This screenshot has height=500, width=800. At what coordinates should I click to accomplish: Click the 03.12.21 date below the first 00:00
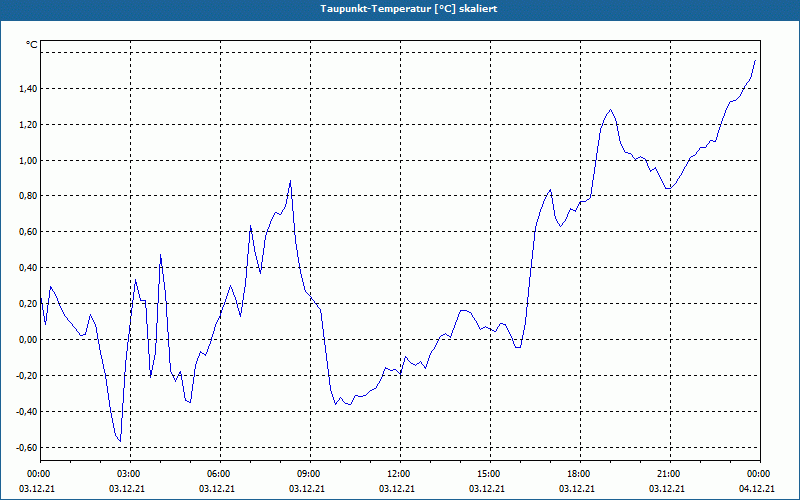point(37,489)
